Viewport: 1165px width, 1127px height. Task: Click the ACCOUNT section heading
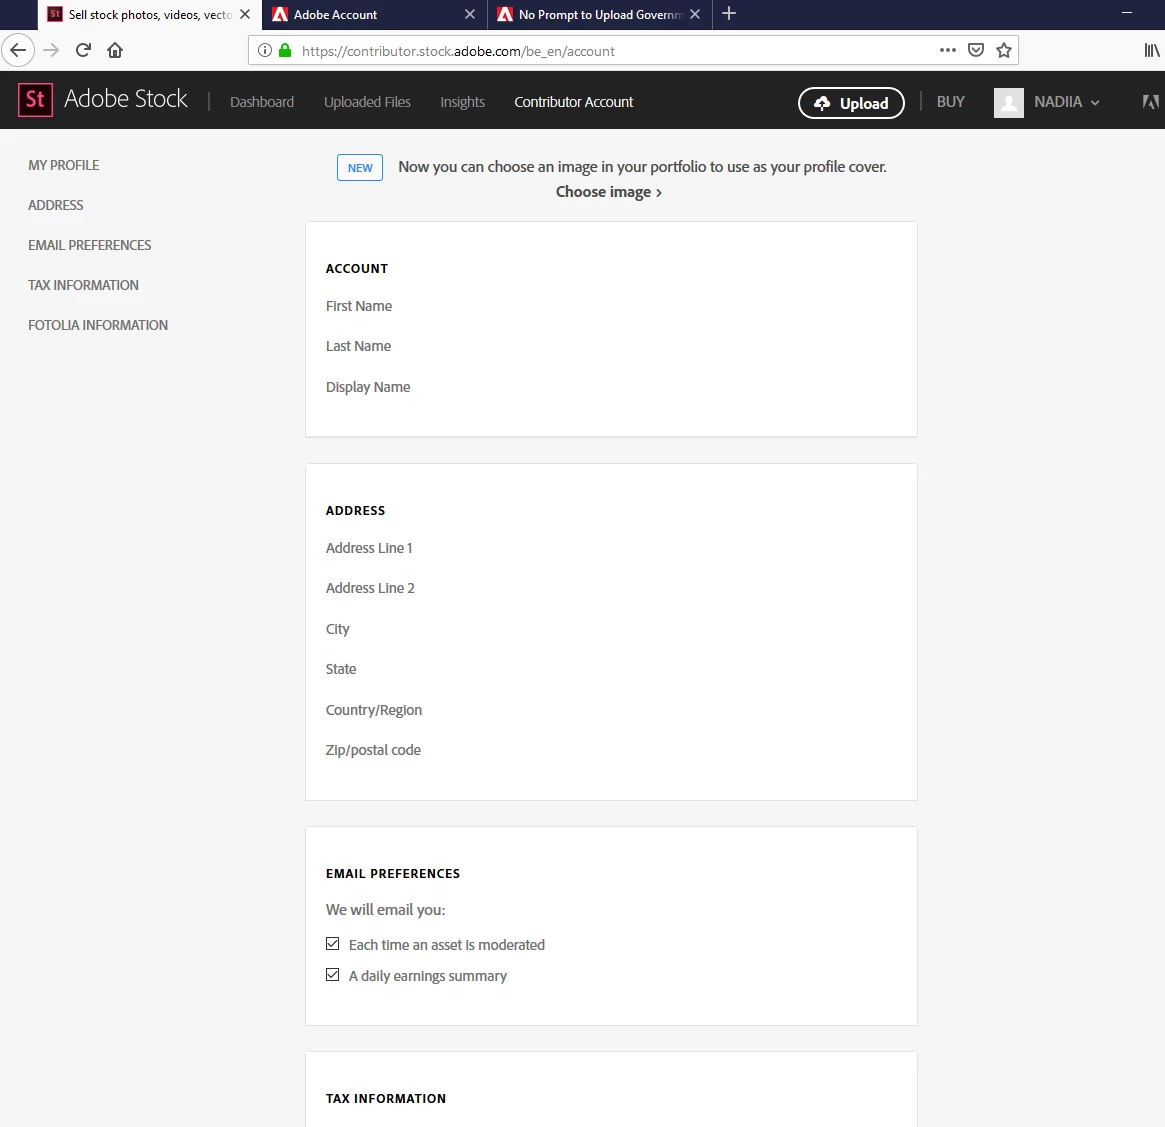pyautogui.click(x=357, y=269)
